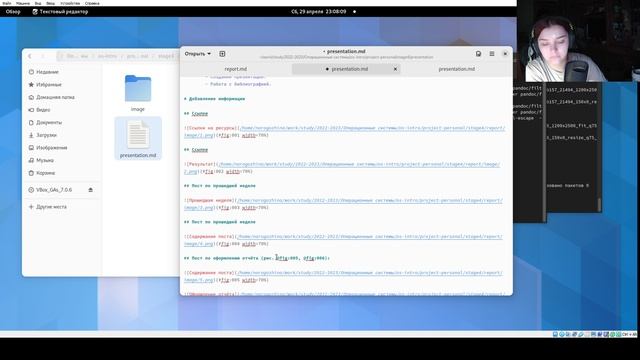Open Музыка in Files sidebar
Image resolution: width=640 pixels, height=360 pixels.
(41, 160)
